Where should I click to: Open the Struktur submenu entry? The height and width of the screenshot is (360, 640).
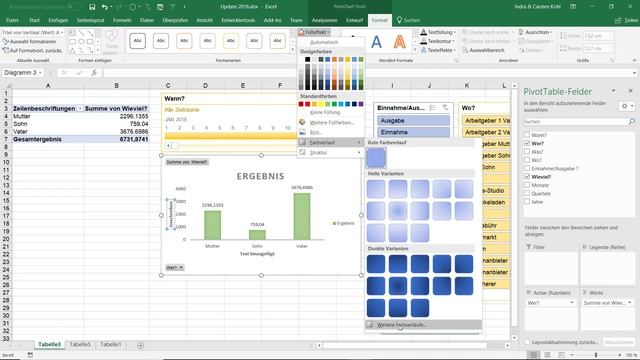(331, 153)
